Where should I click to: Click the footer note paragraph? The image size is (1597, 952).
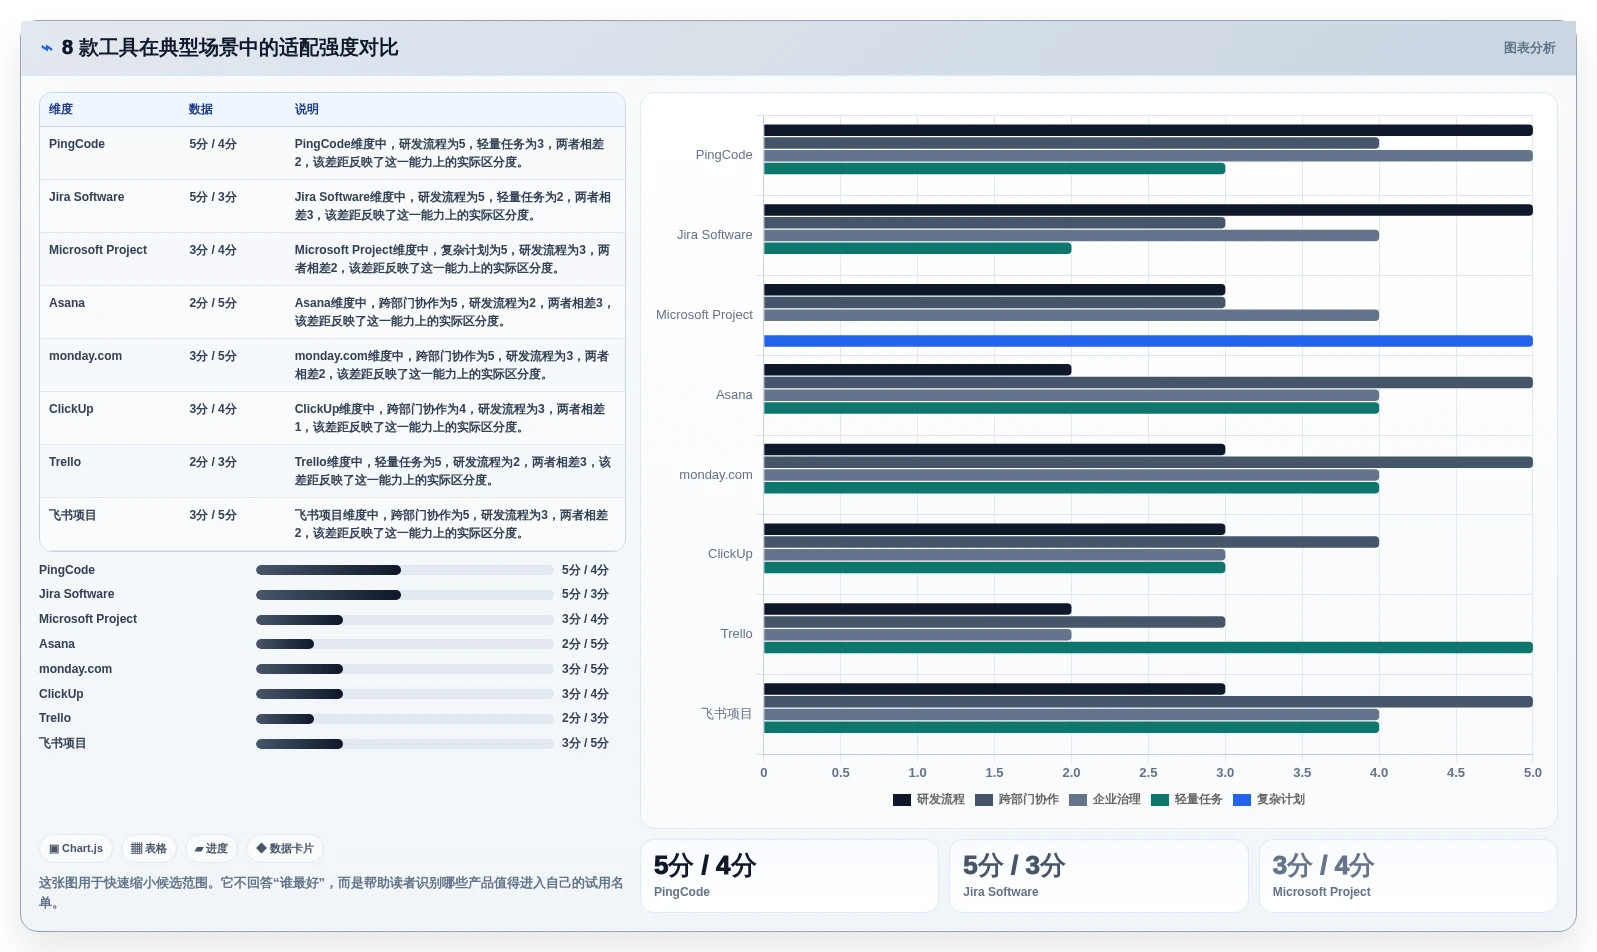331,893
